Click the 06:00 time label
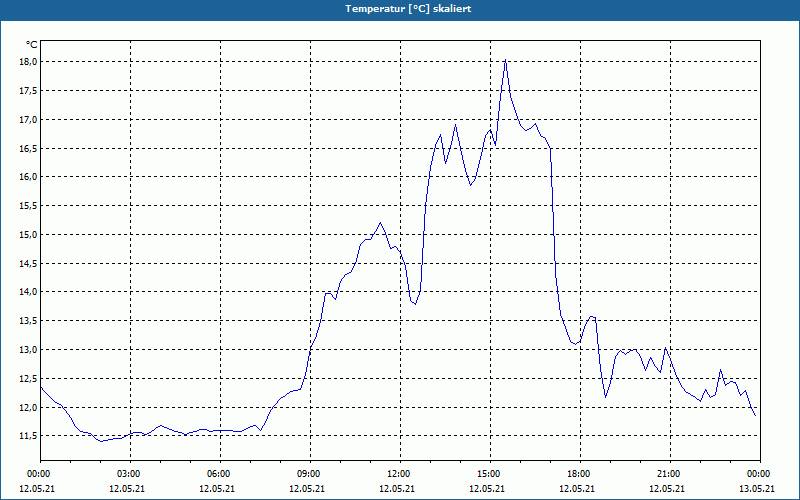The height and width of the screenshot is (500, 800). [x=221, y=474]
